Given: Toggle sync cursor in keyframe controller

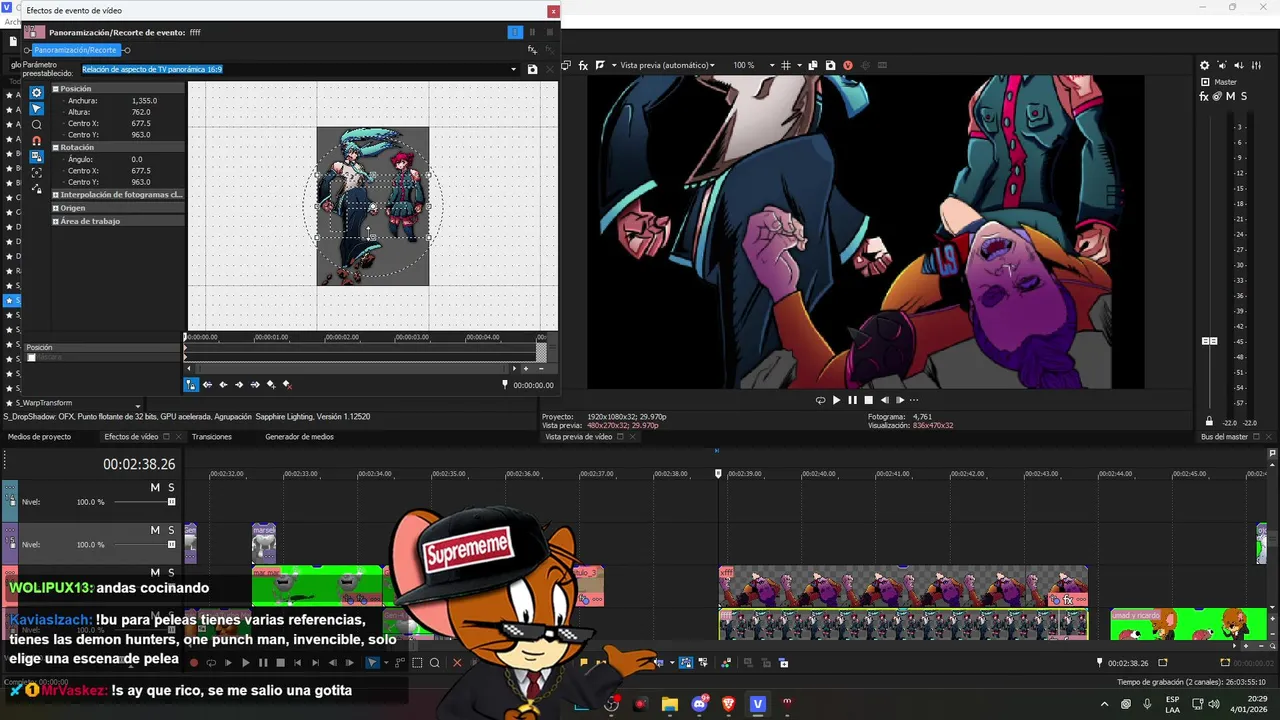Looking at the screenshot, I should (x=191, y=385).
